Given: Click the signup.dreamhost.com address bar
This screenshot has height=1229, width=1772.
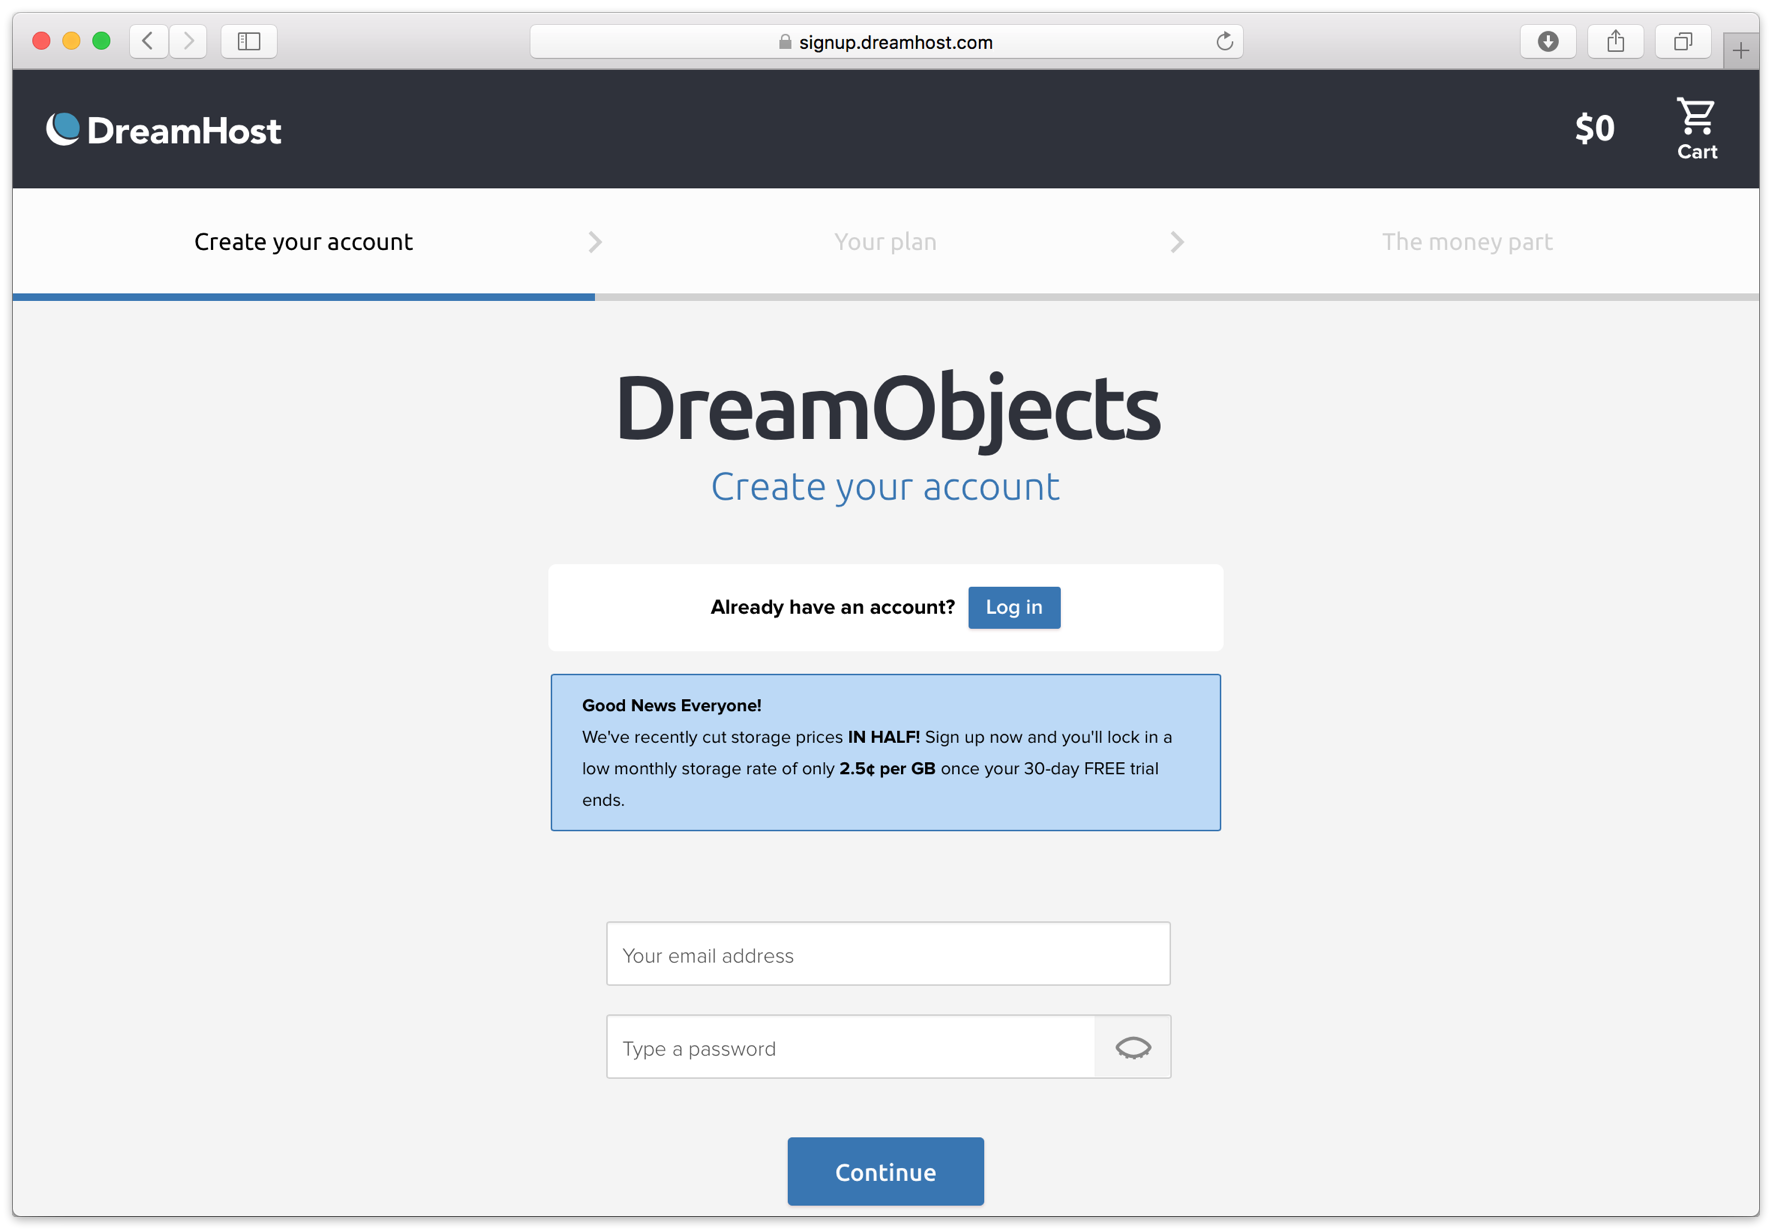Looking at the screenshot, I should click(x=886, y=41).
